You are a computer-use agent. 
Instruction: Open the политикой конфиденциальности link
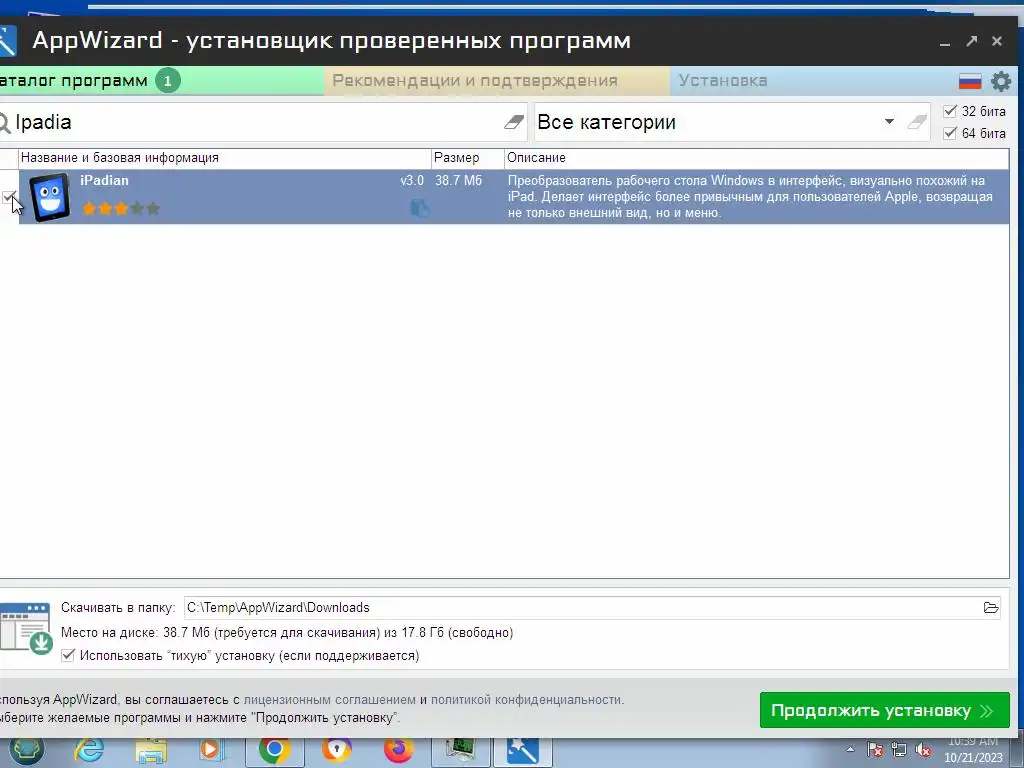click(x=526, y=699)
